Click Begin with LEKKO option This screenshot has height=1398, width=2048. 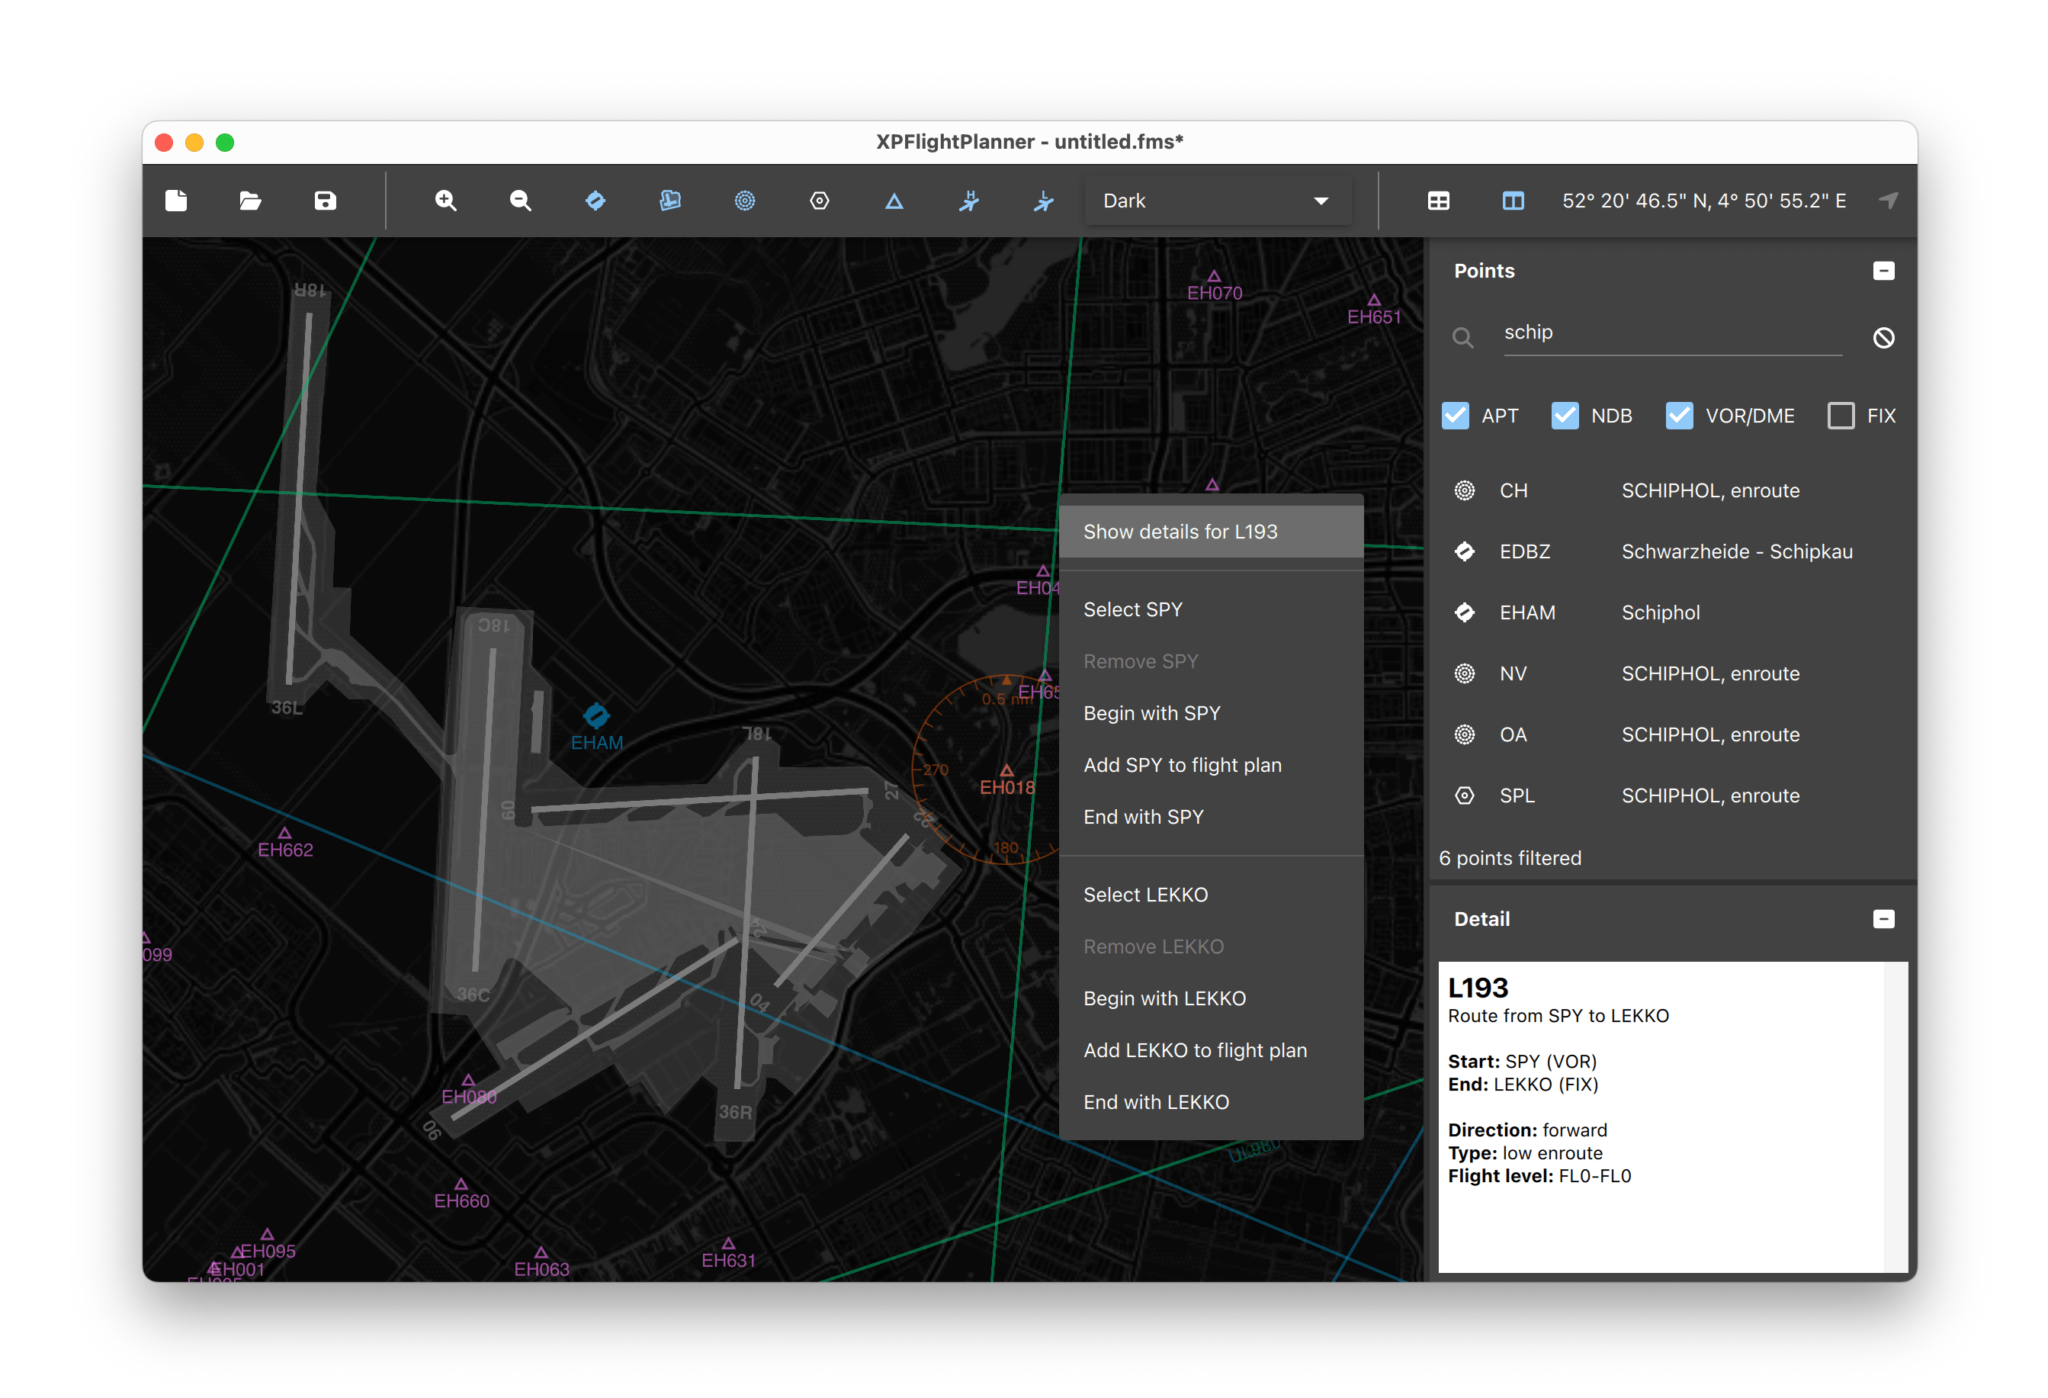(x=1164, y=997)
